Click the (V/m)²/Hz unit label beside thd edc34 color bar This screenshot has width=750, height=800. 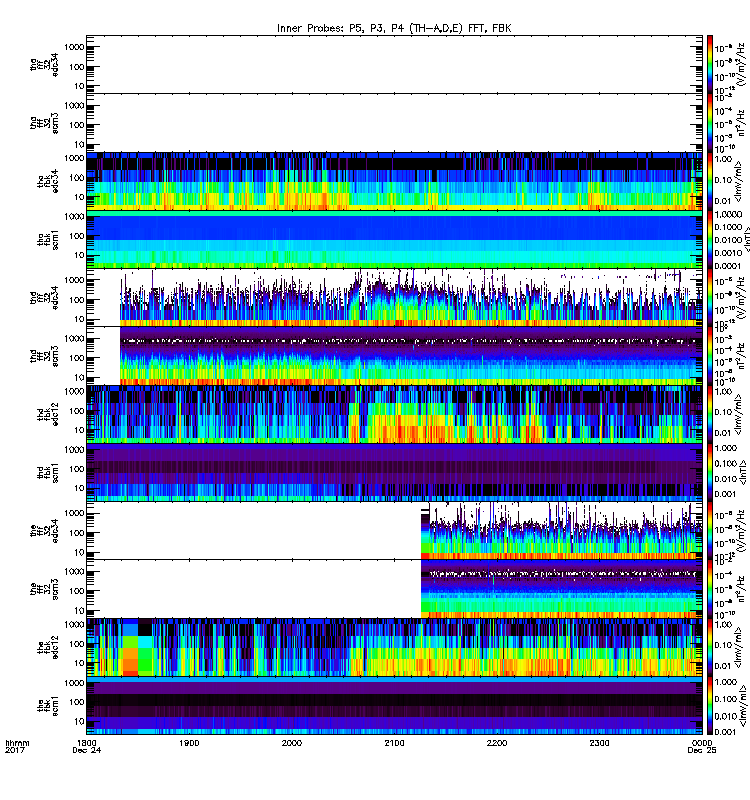tap(741, 298)
